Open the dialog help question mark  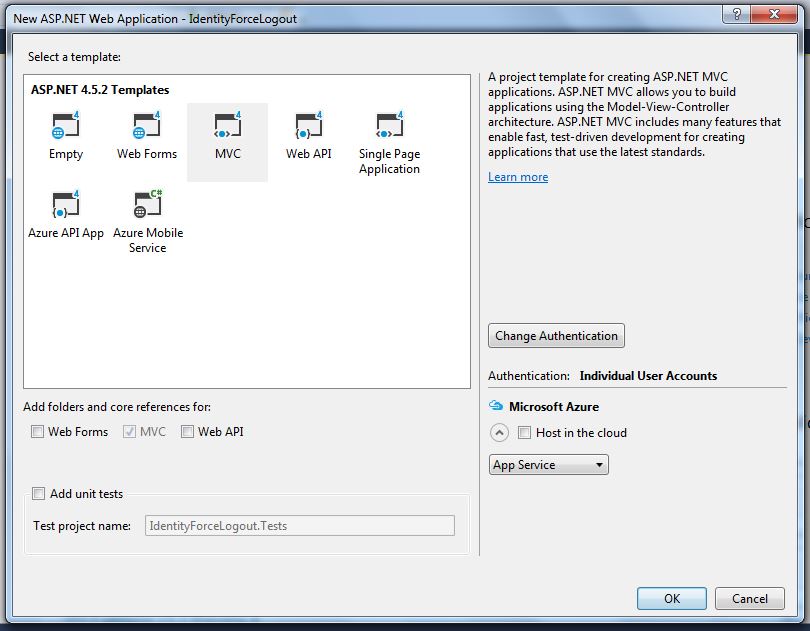737,14
